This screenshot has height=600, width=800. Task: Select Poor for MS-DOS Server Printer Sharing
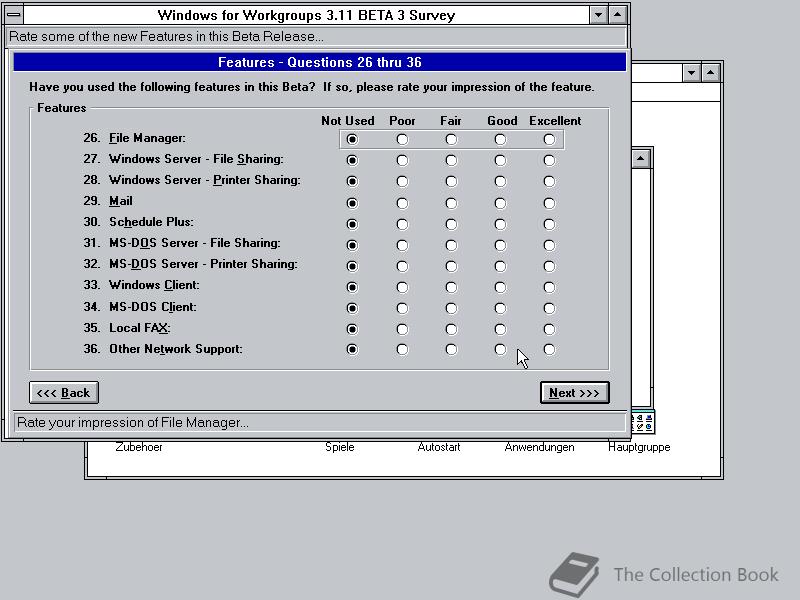click(x=402, y=266)
